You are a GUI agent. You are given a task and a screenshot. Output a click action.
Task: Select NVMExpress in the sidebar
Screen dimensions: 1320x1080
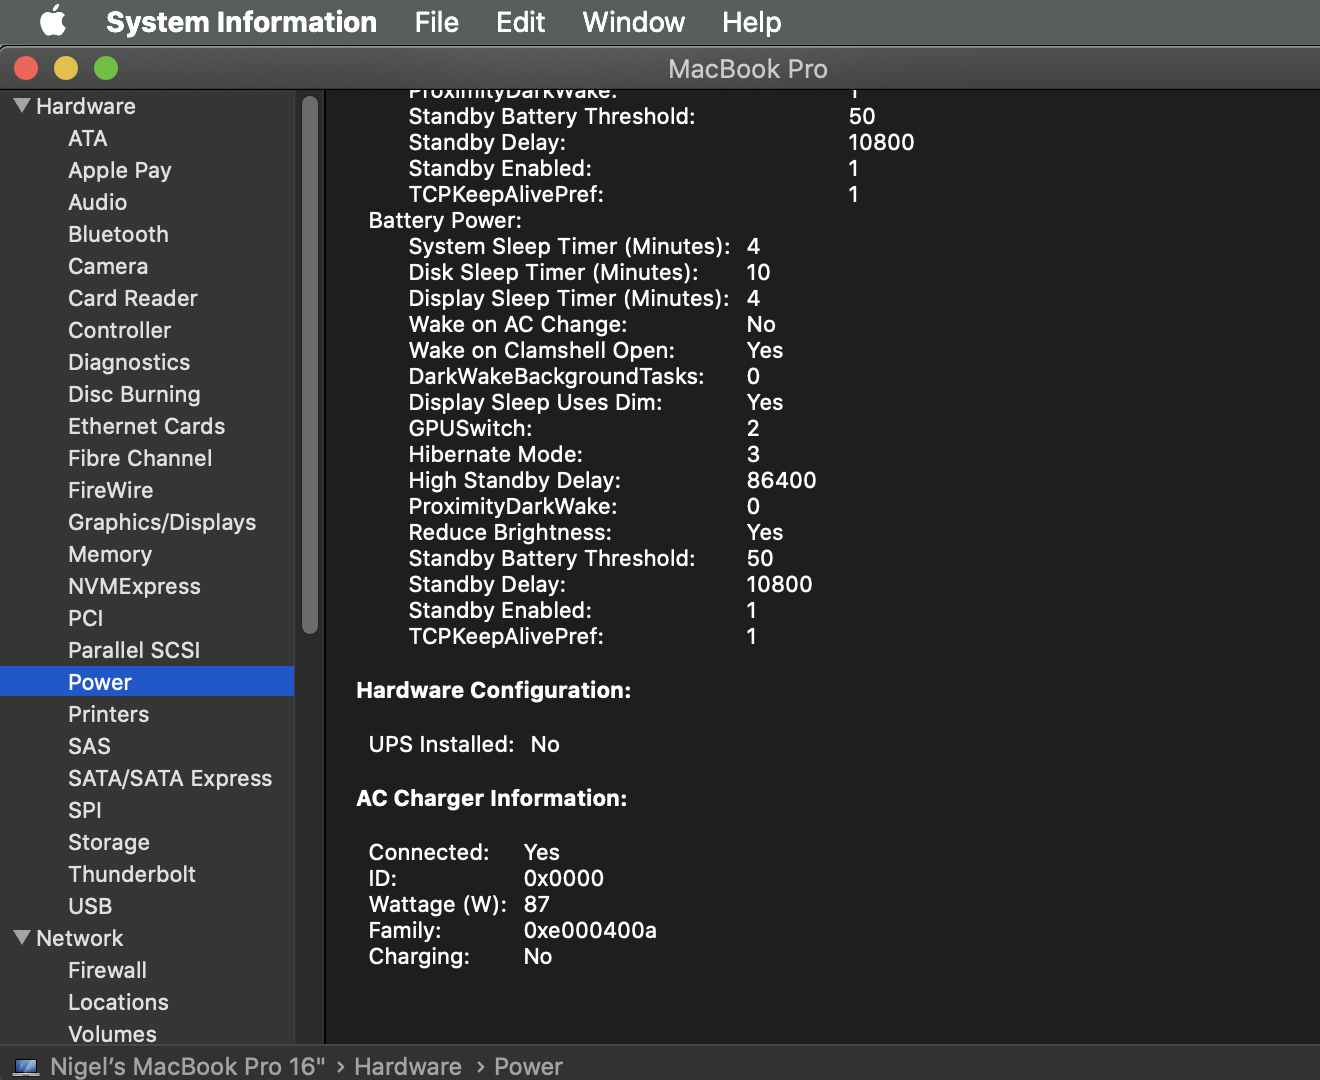pos(134,586)
